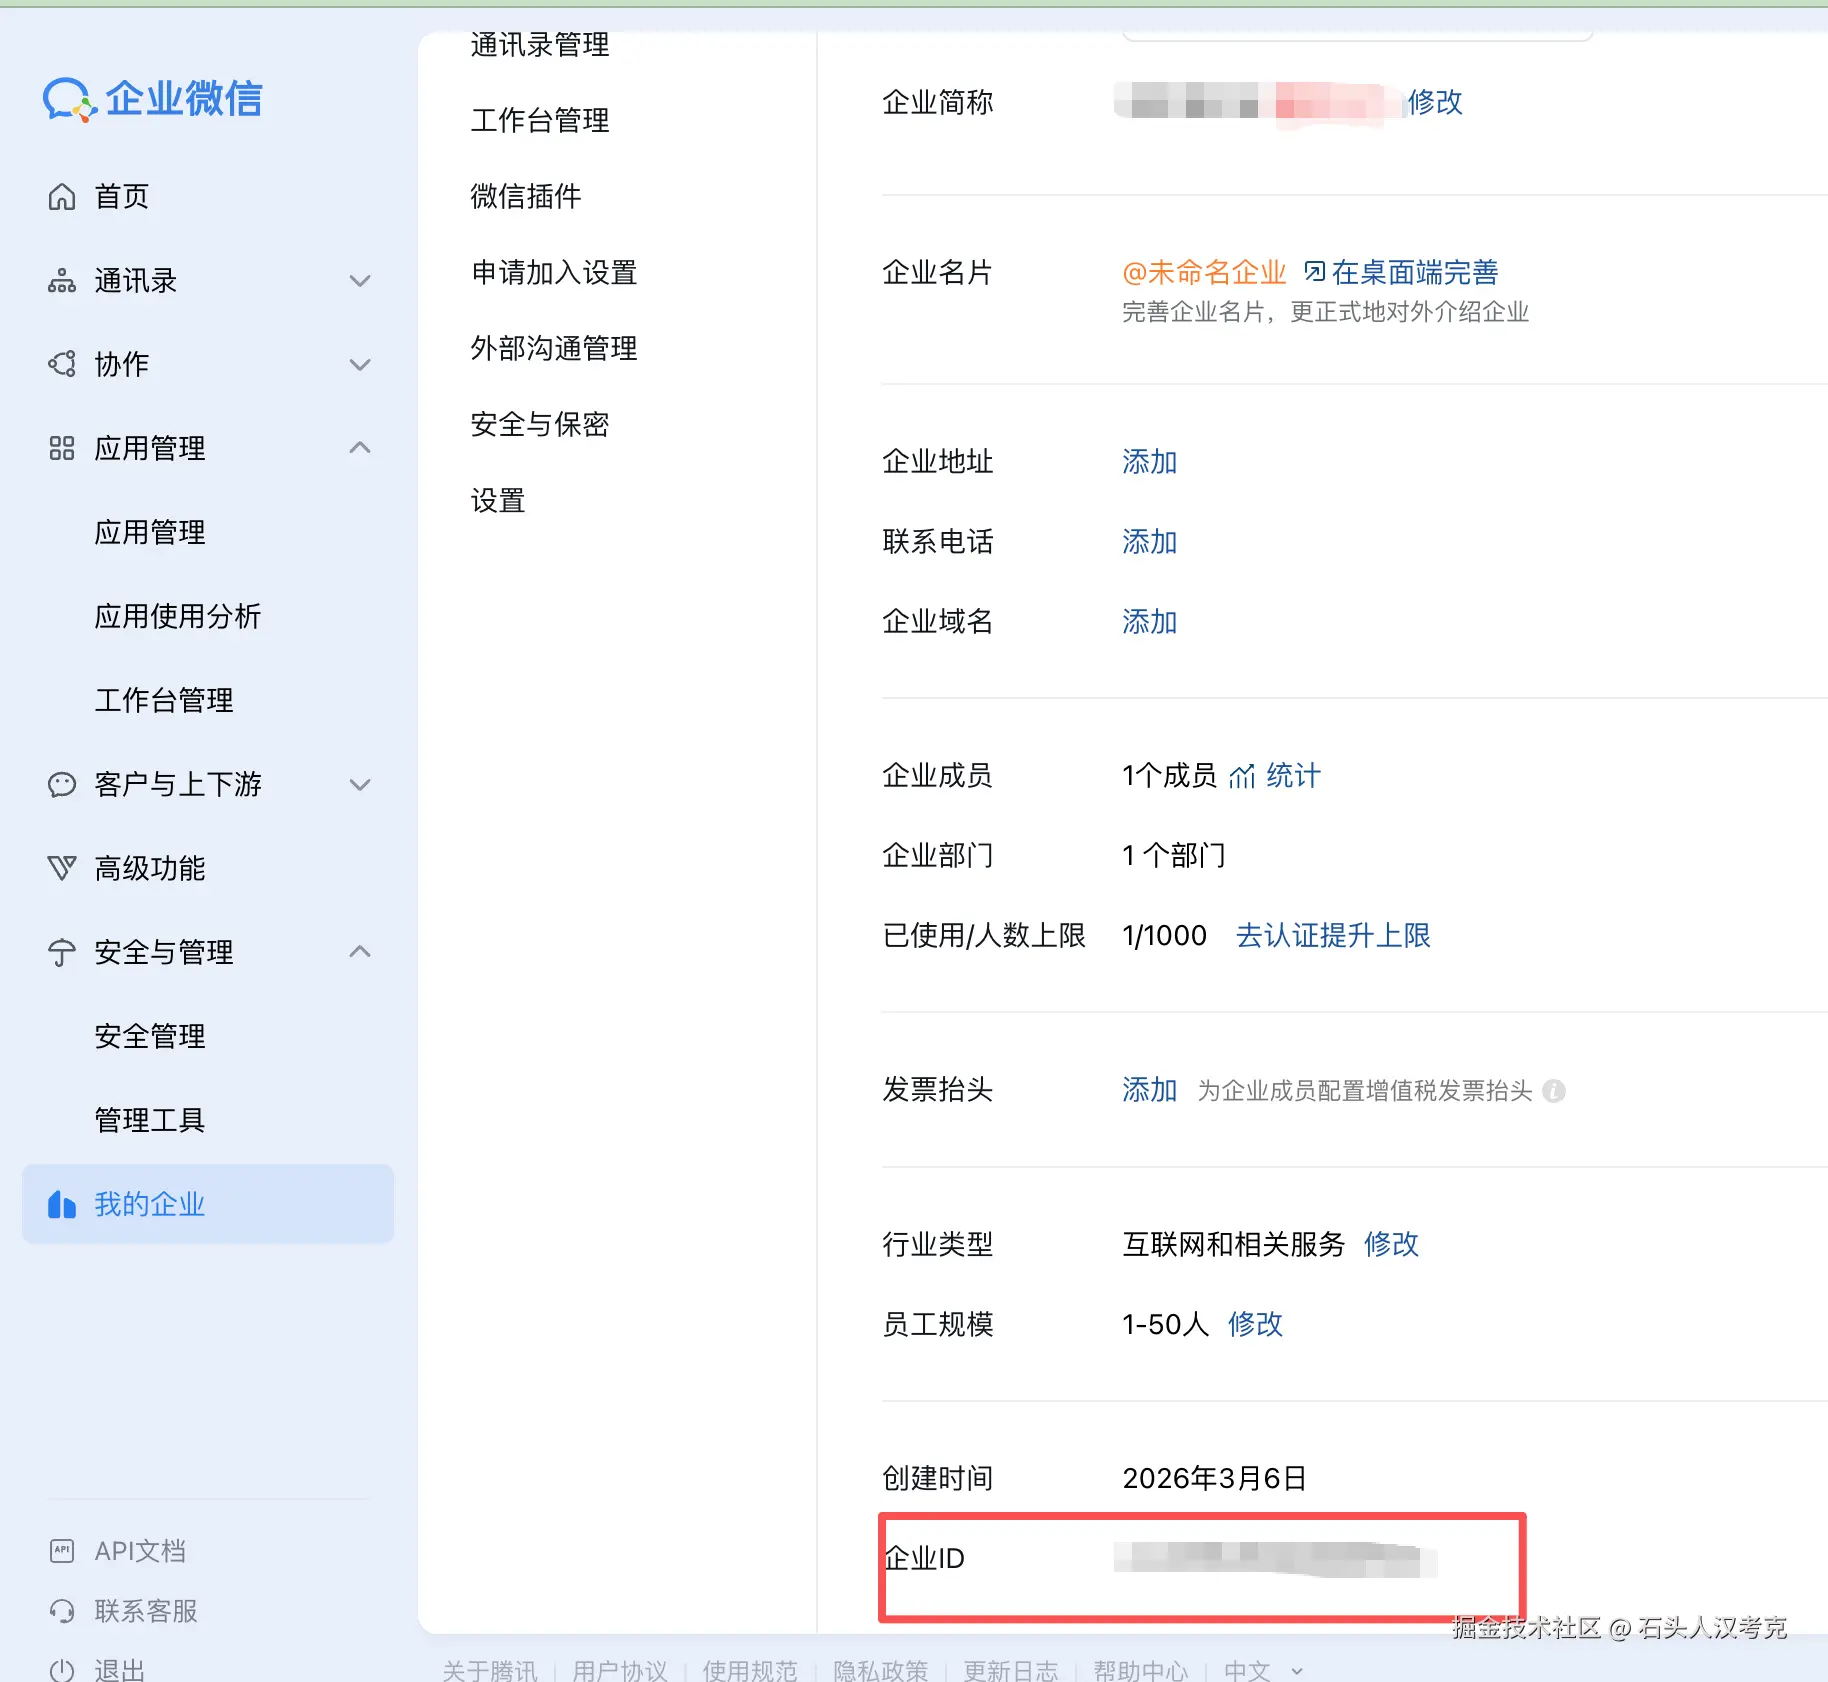This screenshot has width=1828, height=1682.
Task: Open 微信插件 settings
Action: pyautogui.click(x=526, y=197)
